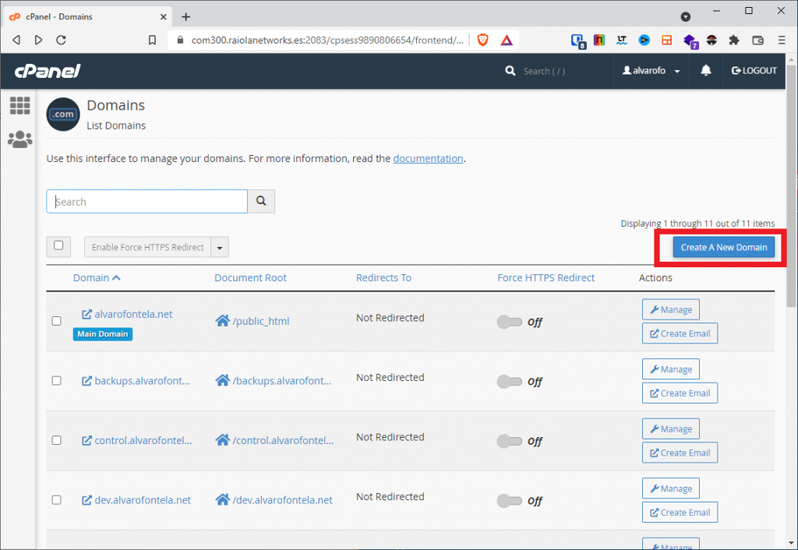Click the cPanel logo

[47, 71]
